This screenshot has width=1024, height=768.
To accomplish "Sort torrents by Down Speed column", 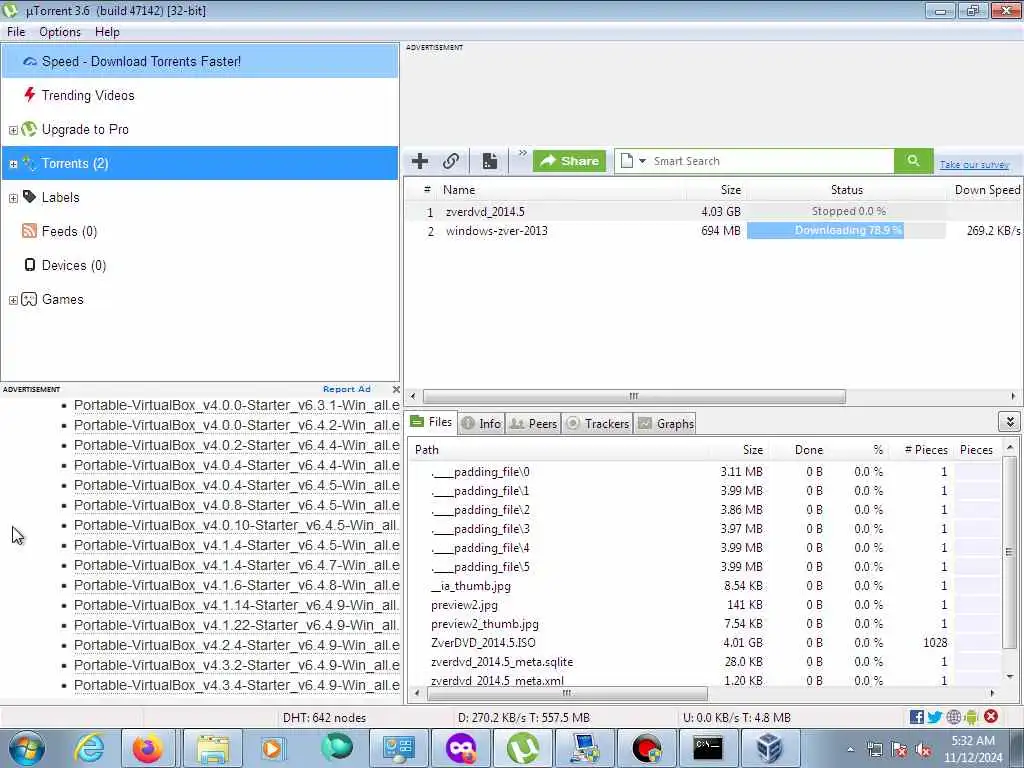I will pos(986,190).
